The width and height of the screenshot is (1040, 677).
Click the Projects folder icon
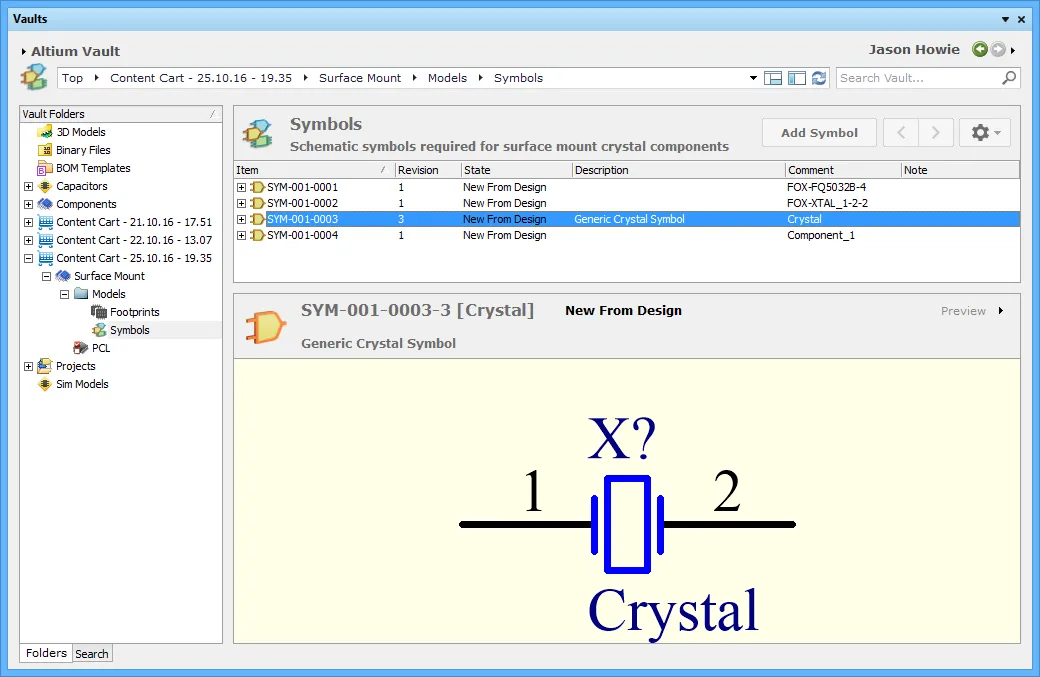click(x=45, y=365)
